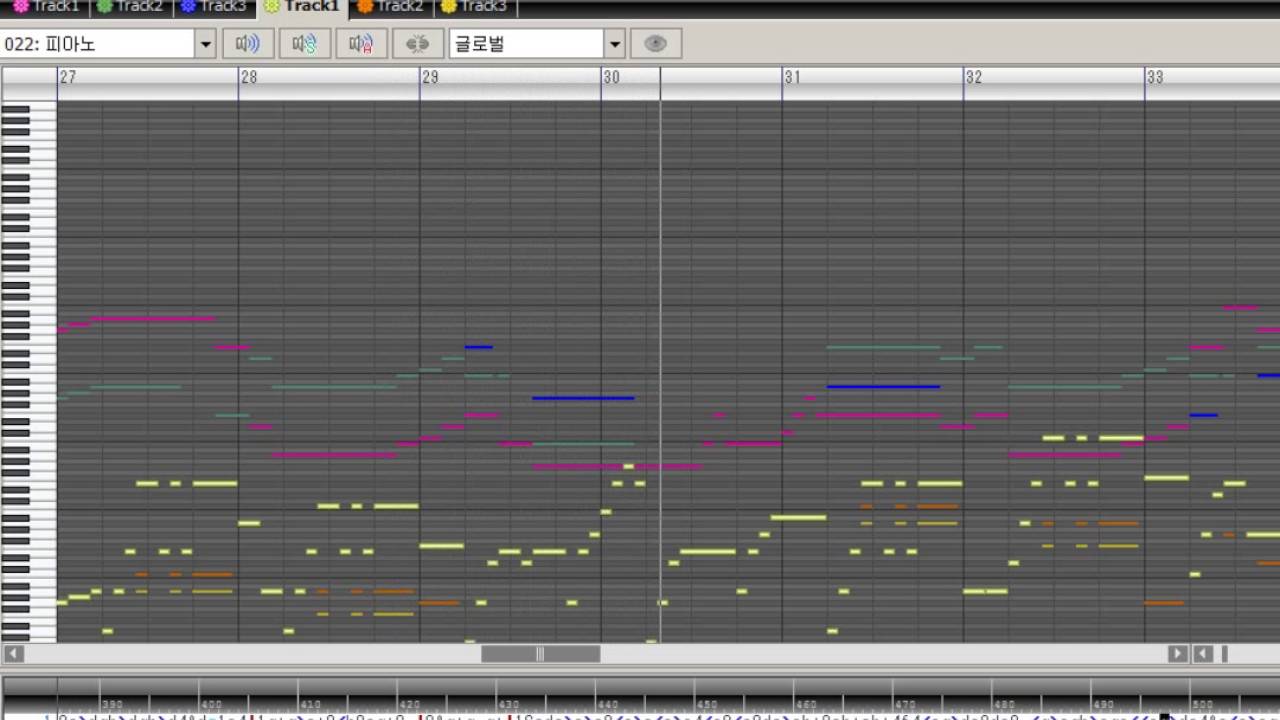Click measure 31 marker in the ruler
The height and width of the screenshot is (720, 1280).
(792, 78)
